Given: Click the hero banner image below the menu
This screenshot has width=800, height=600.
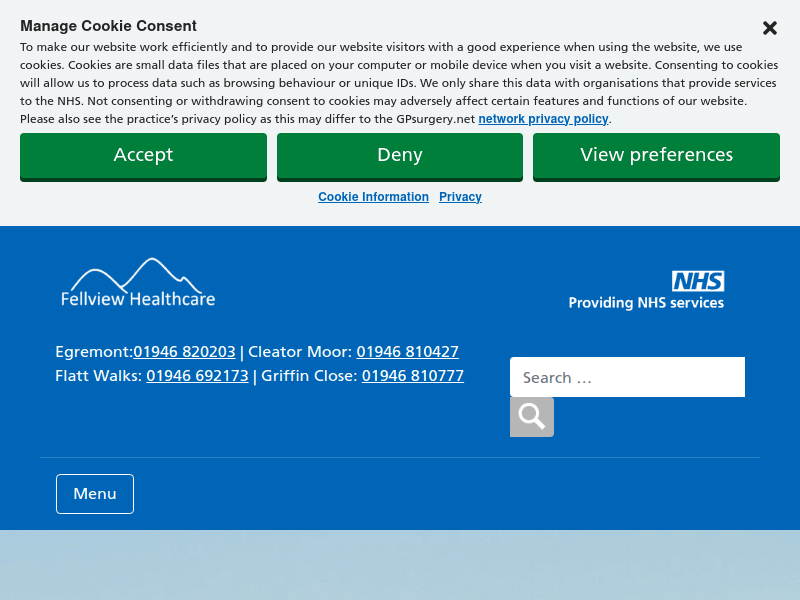Looking at the screenshot, I should 400,565.
